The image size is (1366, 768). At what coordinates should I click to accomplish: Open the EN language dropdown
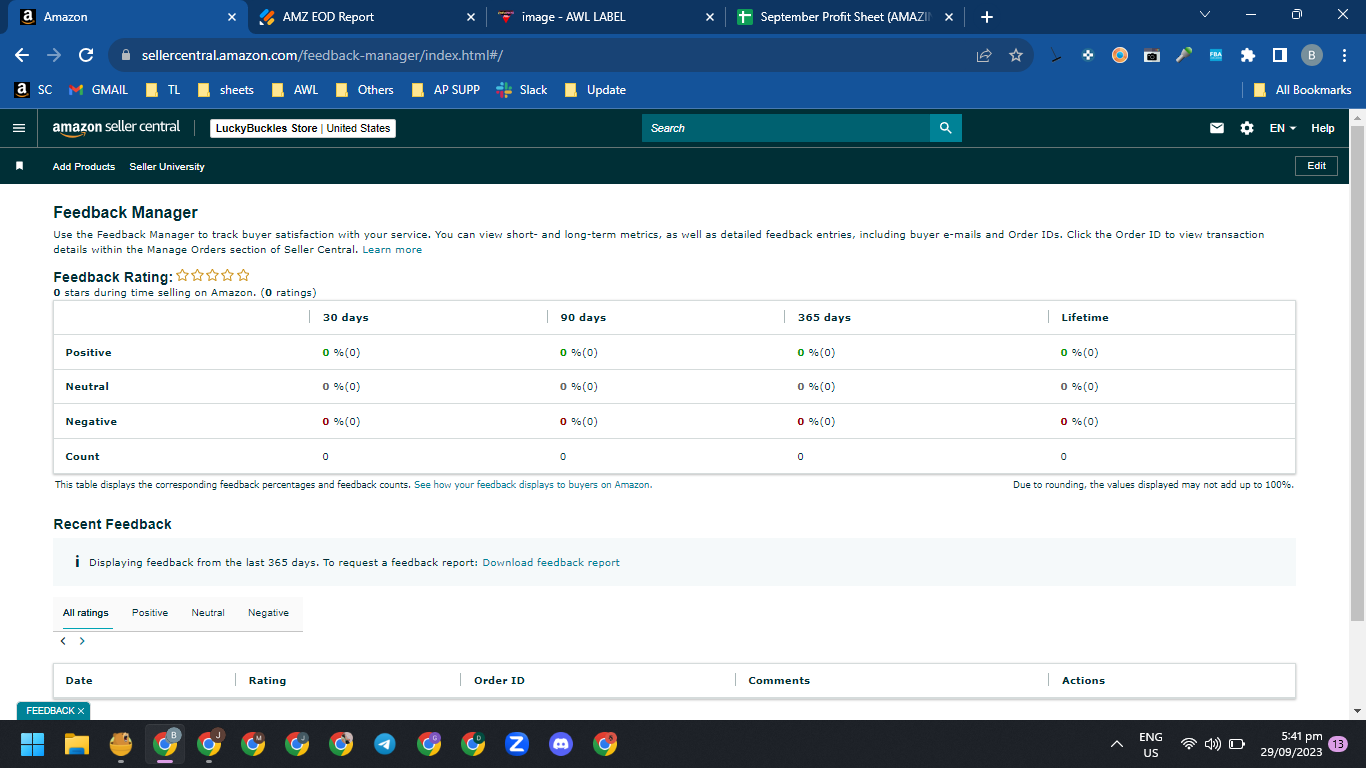(1283, 128)
